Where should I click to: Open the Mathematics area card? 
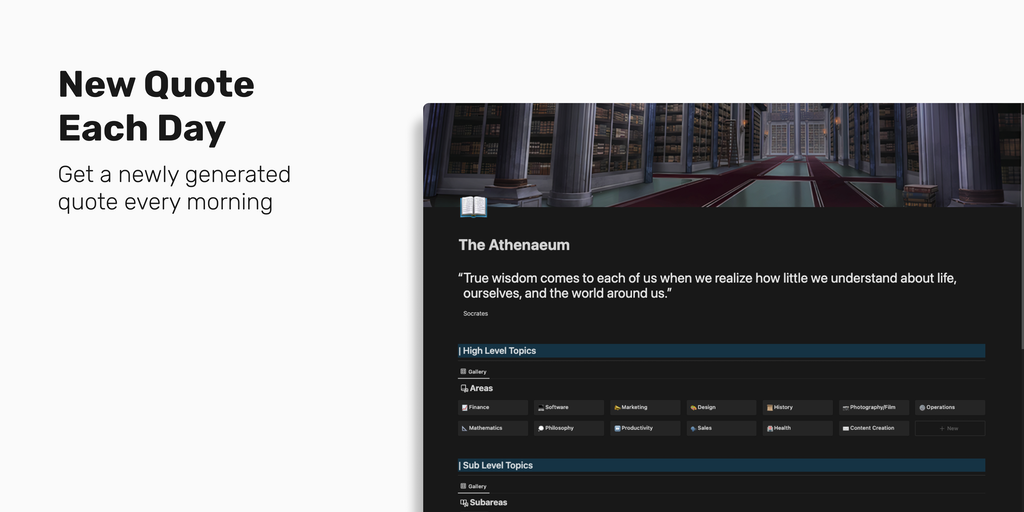(492, 428)
